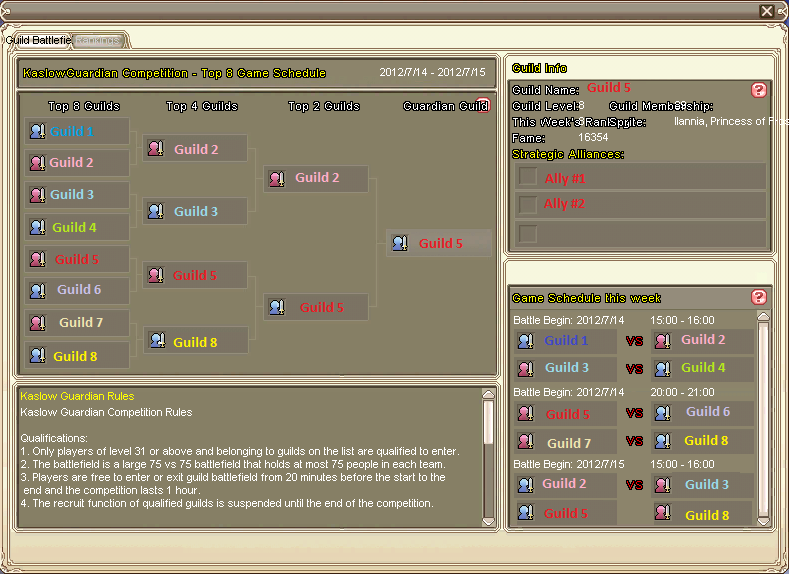
Task: Switch to the Guild Battlefield tab
Action: [38, 40]
